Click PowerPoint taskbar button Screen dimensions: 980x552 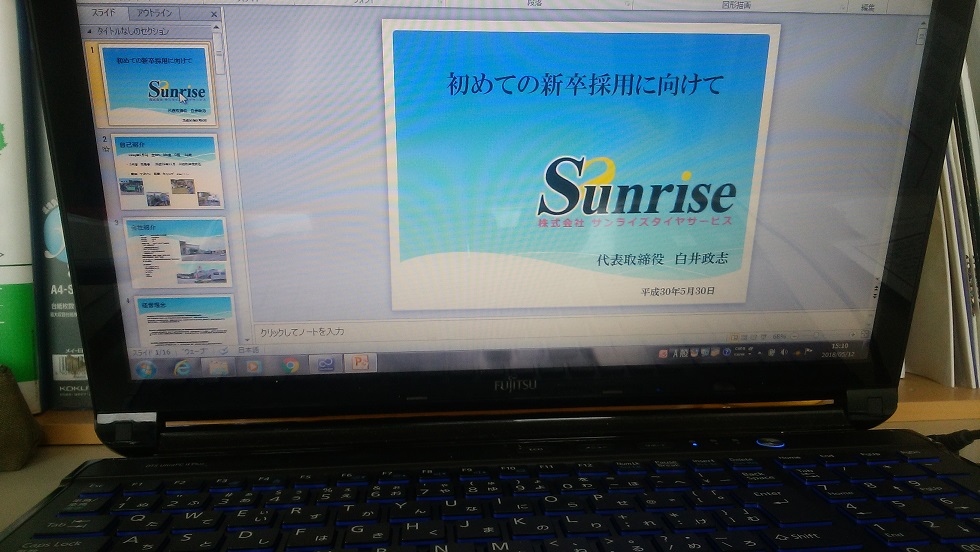point(360,363)
